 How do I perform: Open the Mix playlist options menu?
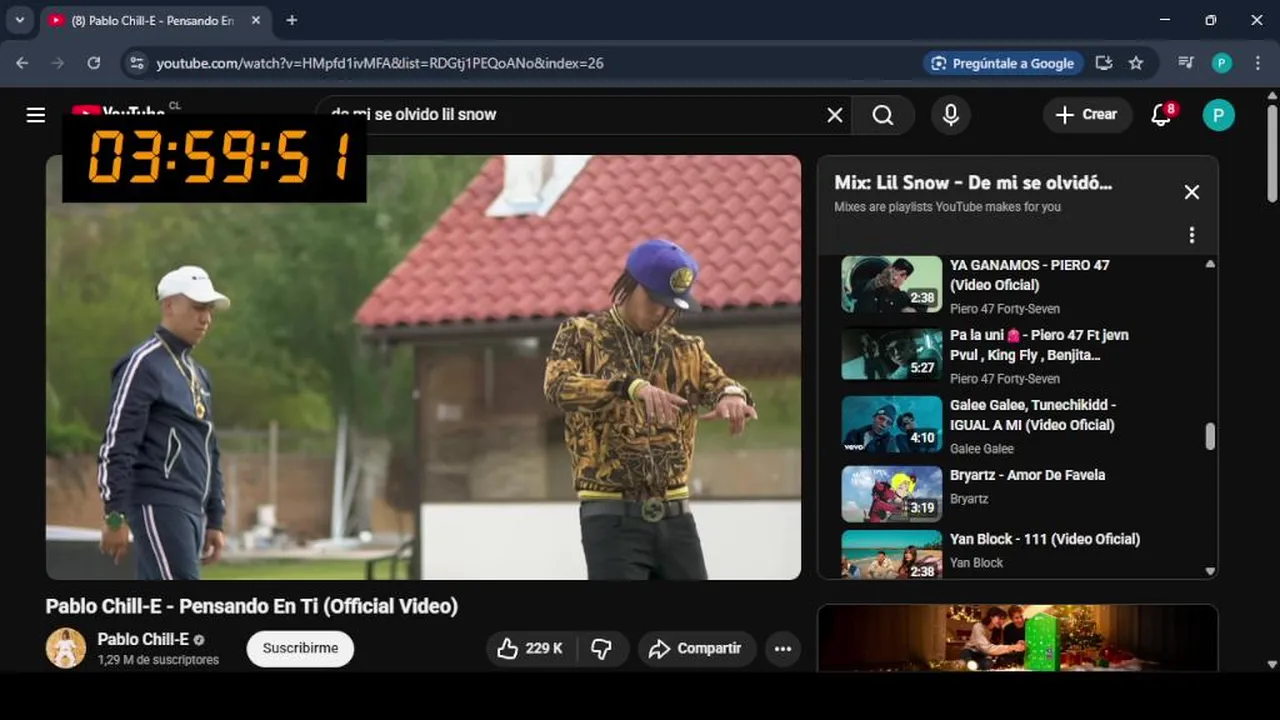[1192, 235]
